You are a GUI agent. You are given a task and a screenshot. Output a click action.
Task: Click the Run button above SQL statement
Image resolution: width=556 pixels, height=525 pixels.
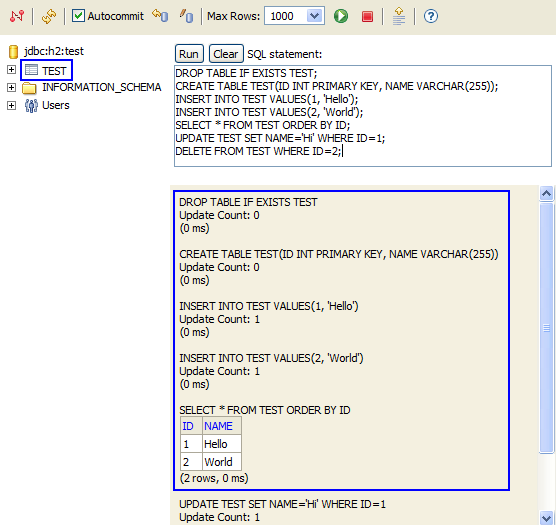click(x=189, y=54)
